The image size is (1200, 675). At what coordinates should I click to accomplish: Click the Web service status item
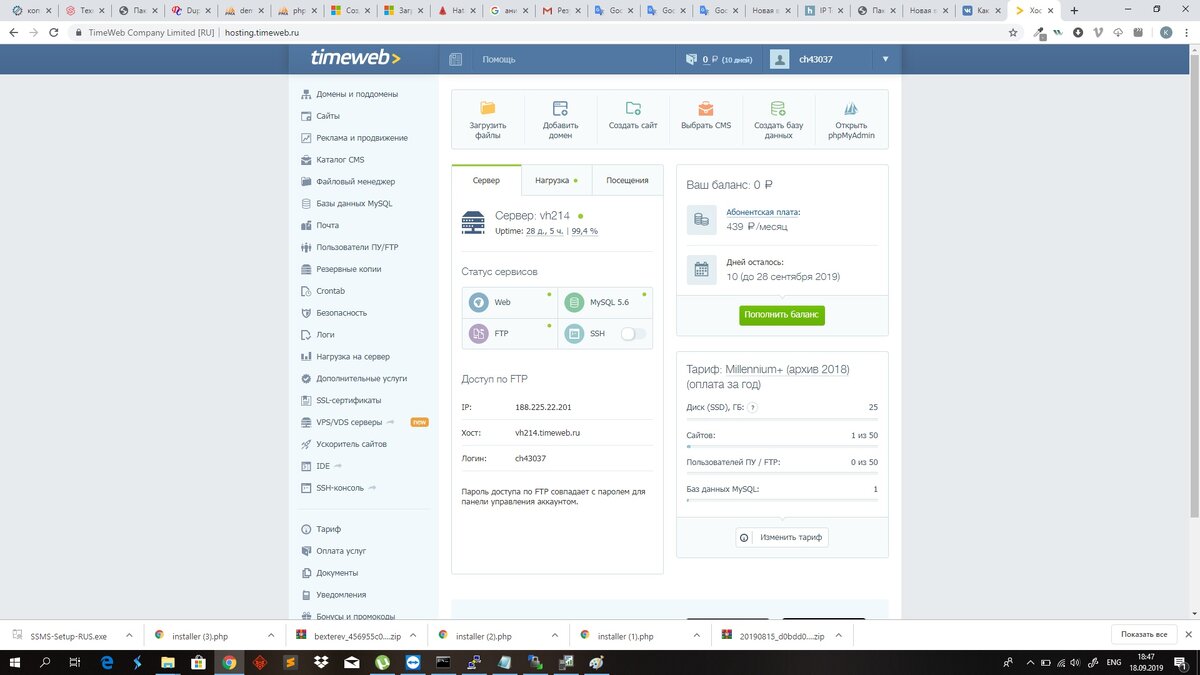pos(509,302)
